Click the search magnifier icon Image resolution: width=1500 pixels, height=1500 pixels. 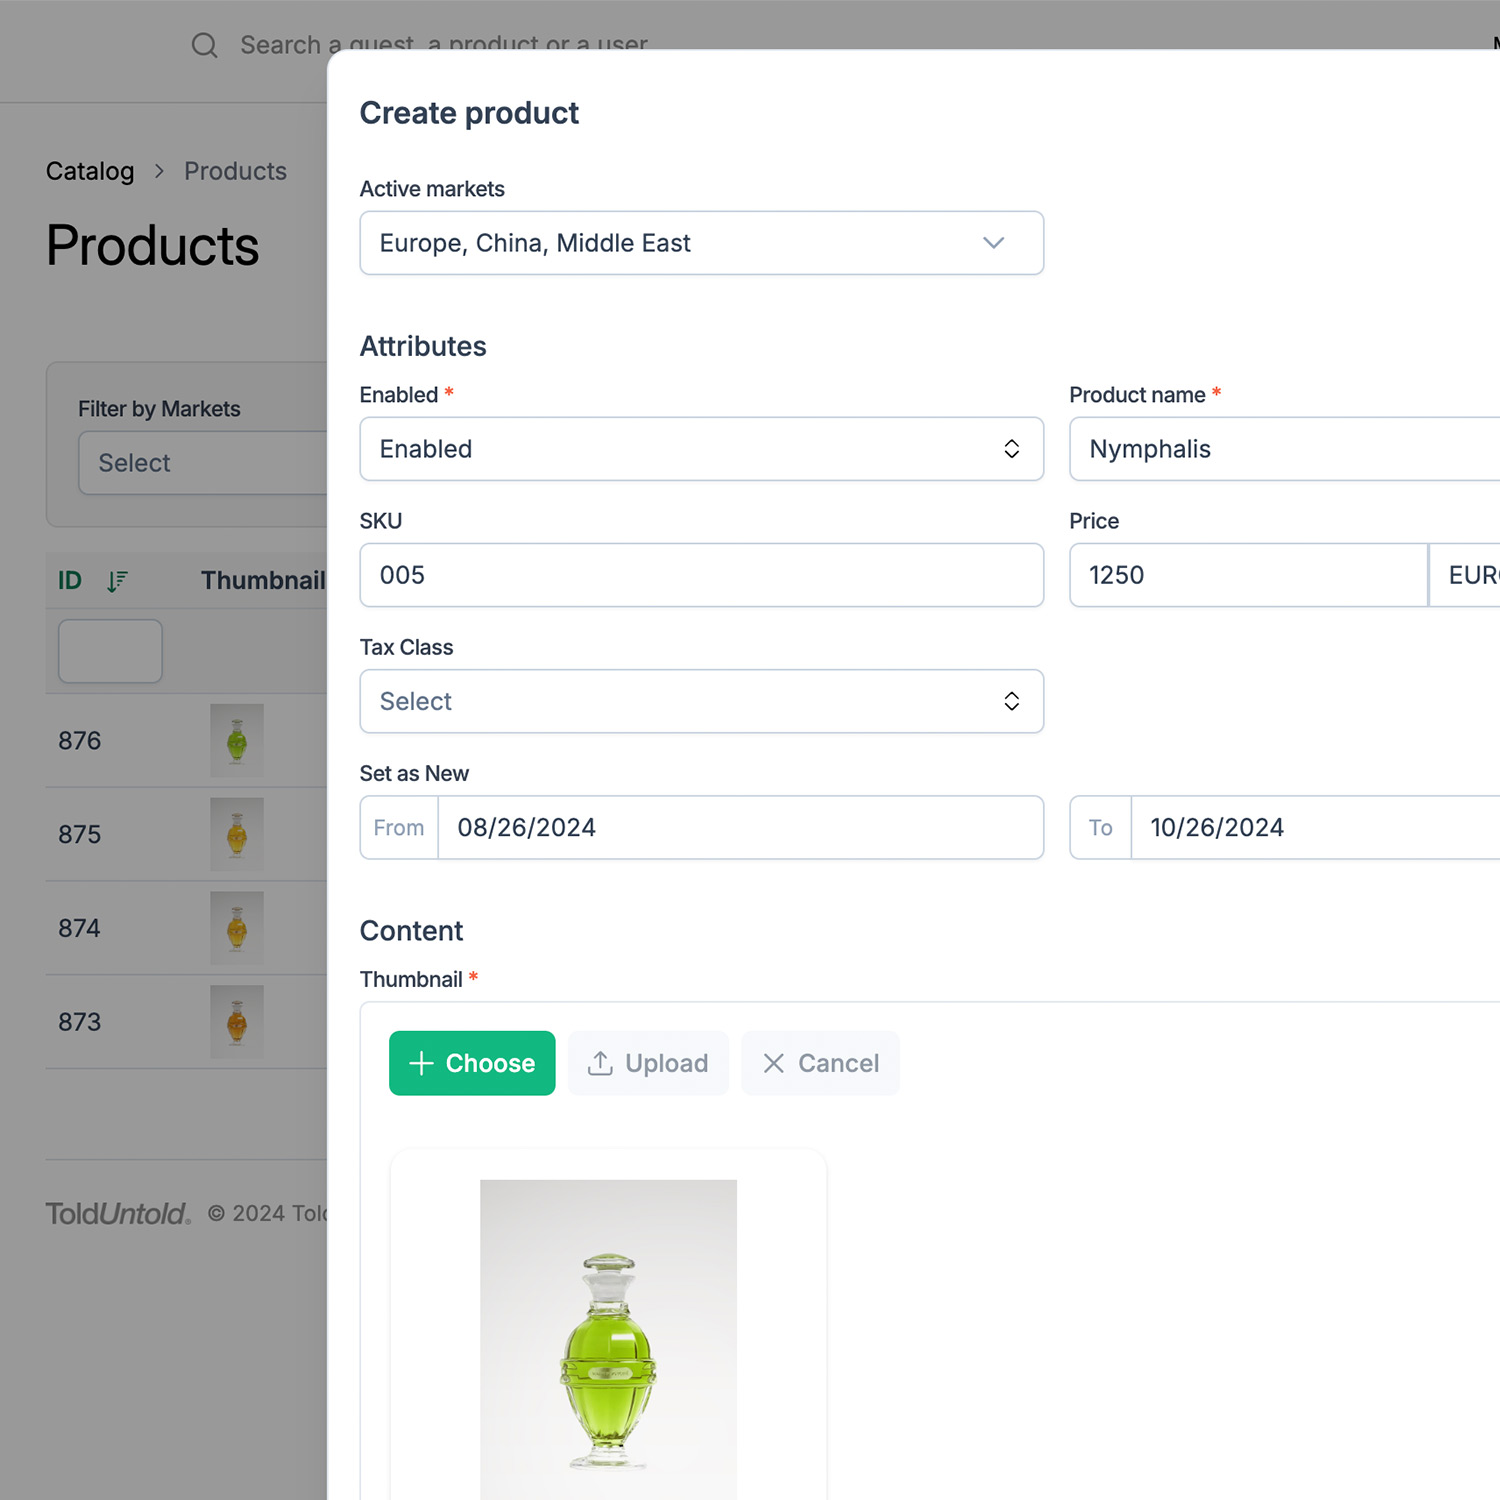click(x=204, y=45)
